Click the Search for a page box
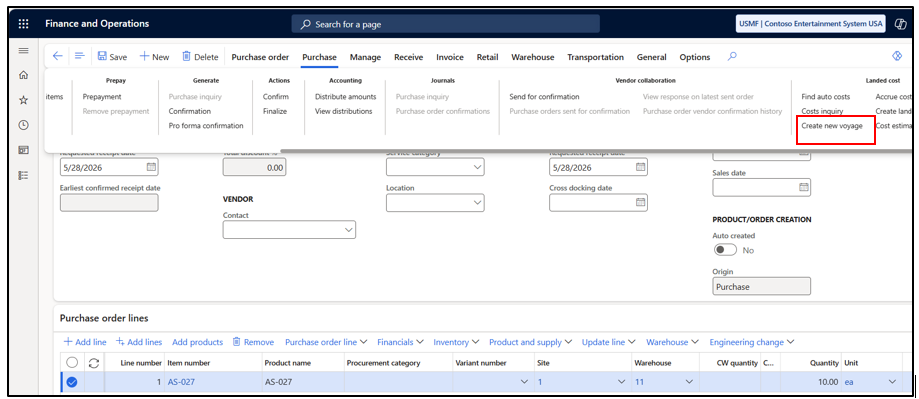 [x=445, y=24]
